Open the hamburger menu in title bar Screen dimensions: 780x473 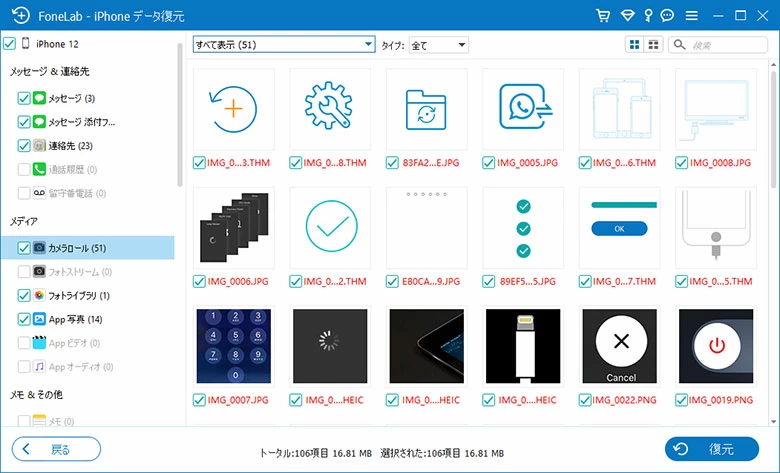(692, 16)
